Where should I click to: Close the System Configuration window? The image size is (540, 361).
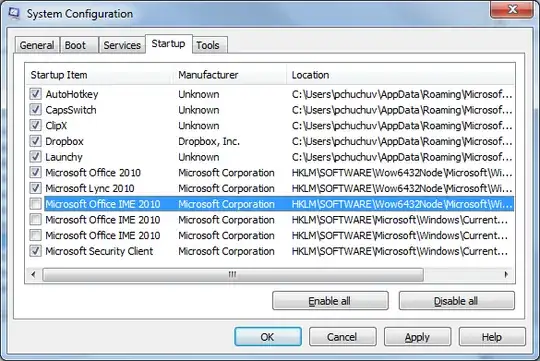point(512,9)
